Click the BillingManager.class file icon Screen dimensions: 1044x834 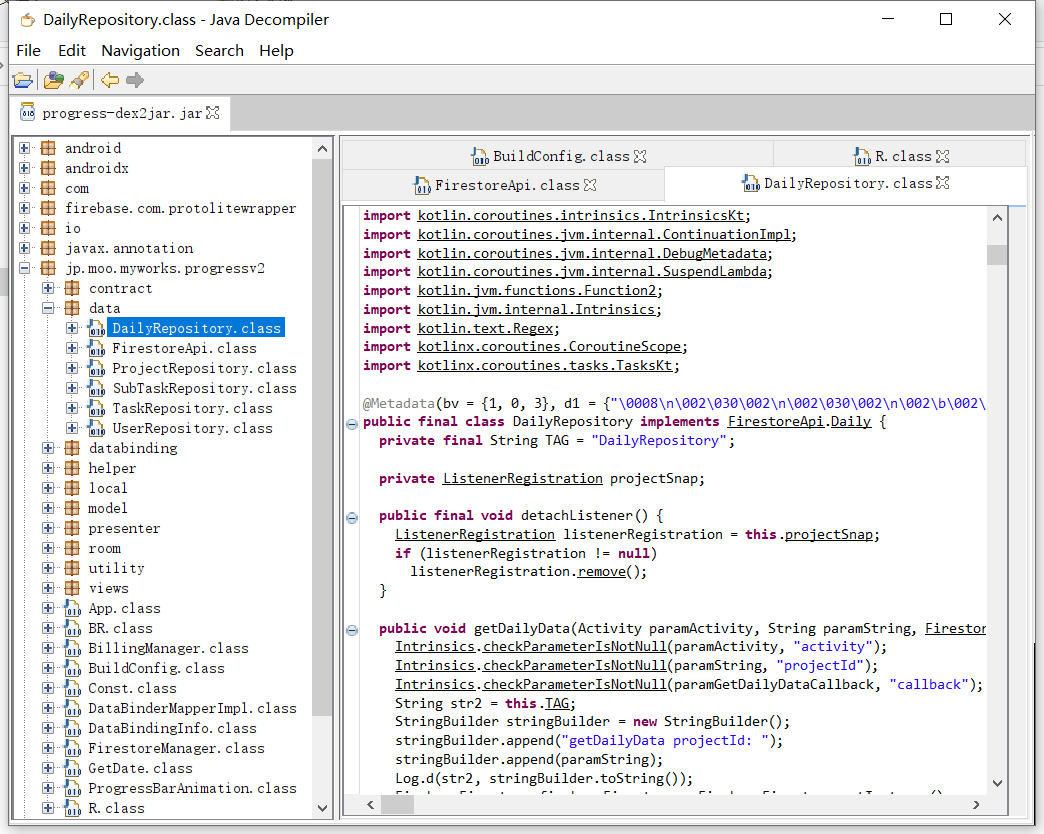[x=73, y=648]
